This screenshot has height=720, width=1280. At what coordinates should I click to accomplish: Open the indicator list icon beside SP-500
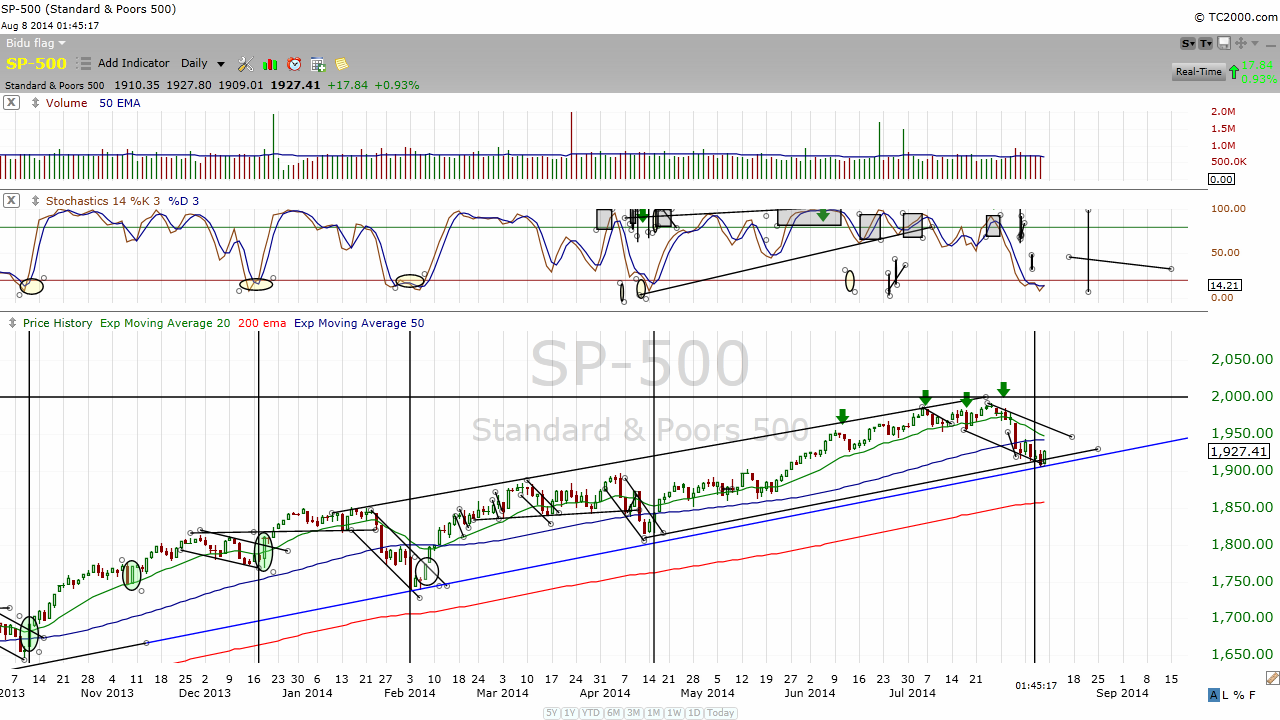(85, 64)
